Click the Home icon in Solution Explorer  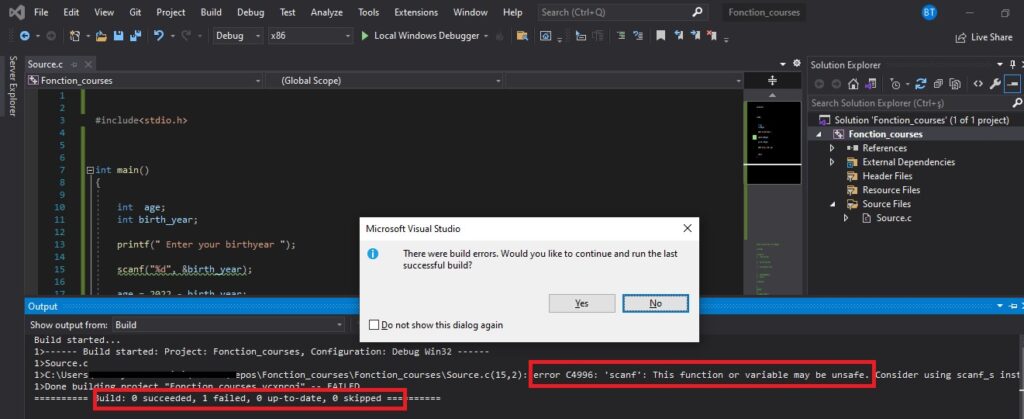coord(853,84)
